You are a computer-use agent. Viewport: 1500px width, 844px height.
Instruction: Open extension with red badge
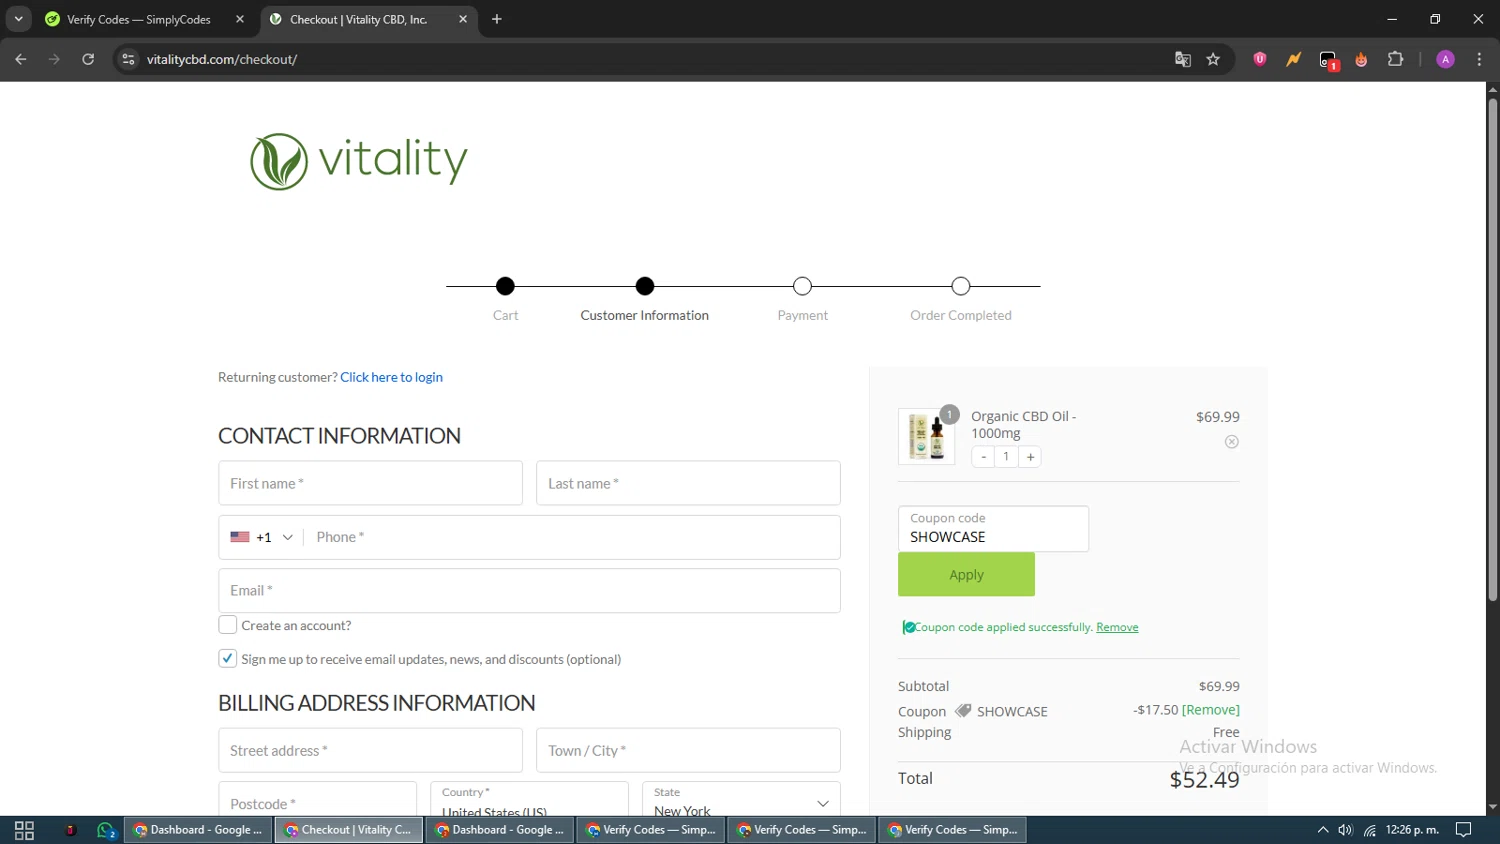(1328, 60)
